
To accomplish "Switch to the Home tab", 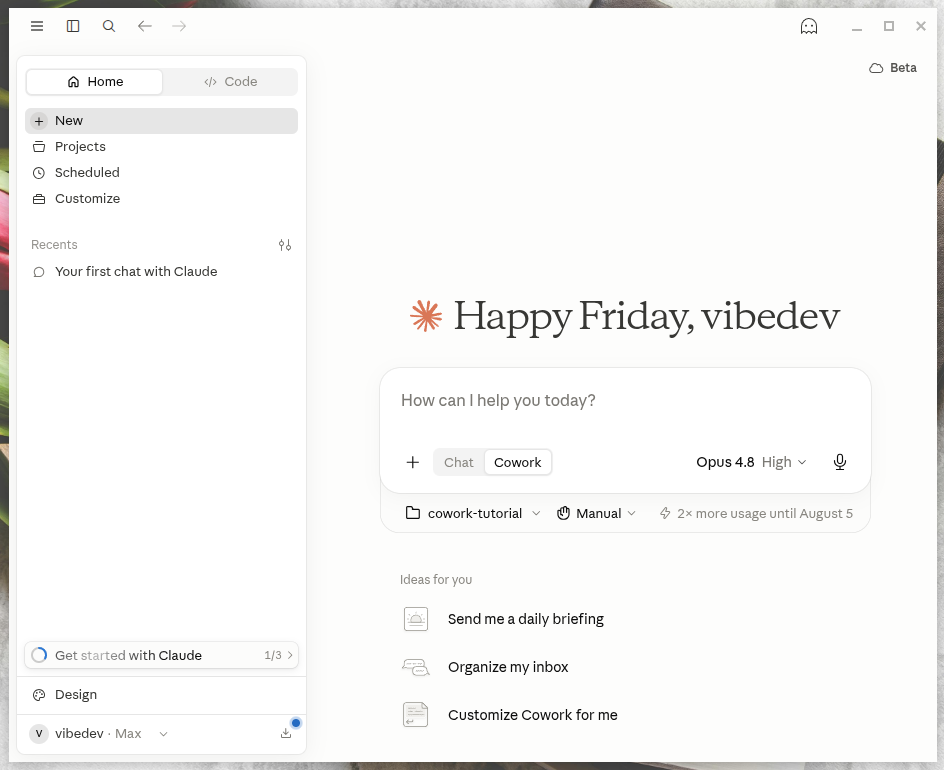I will click(x=95, y=82).
